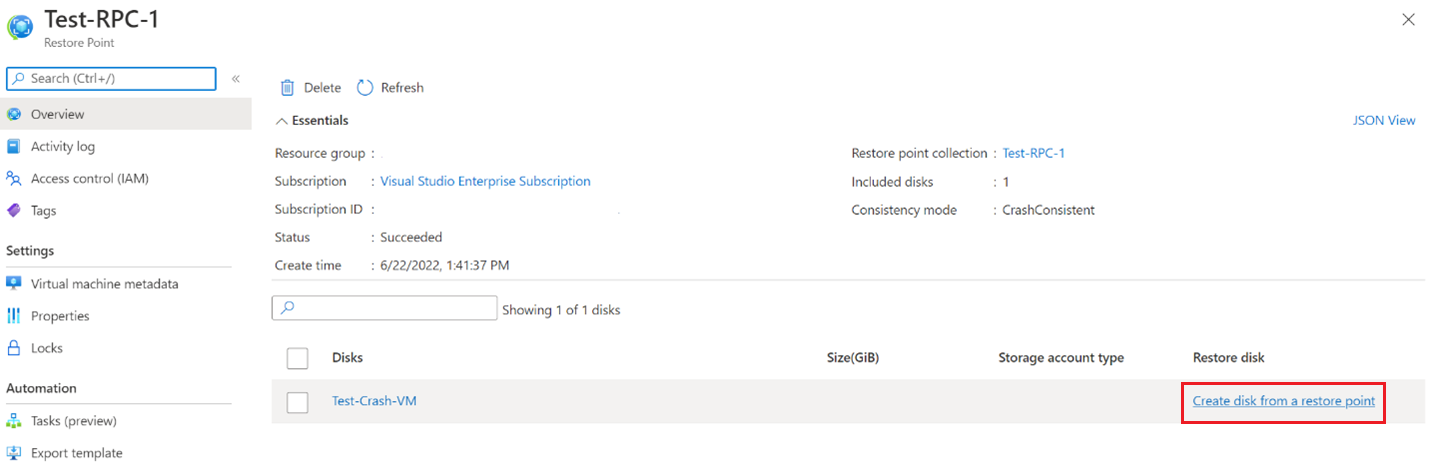
Task: Select all disks with header checkbox
Action: click(297, 358)
